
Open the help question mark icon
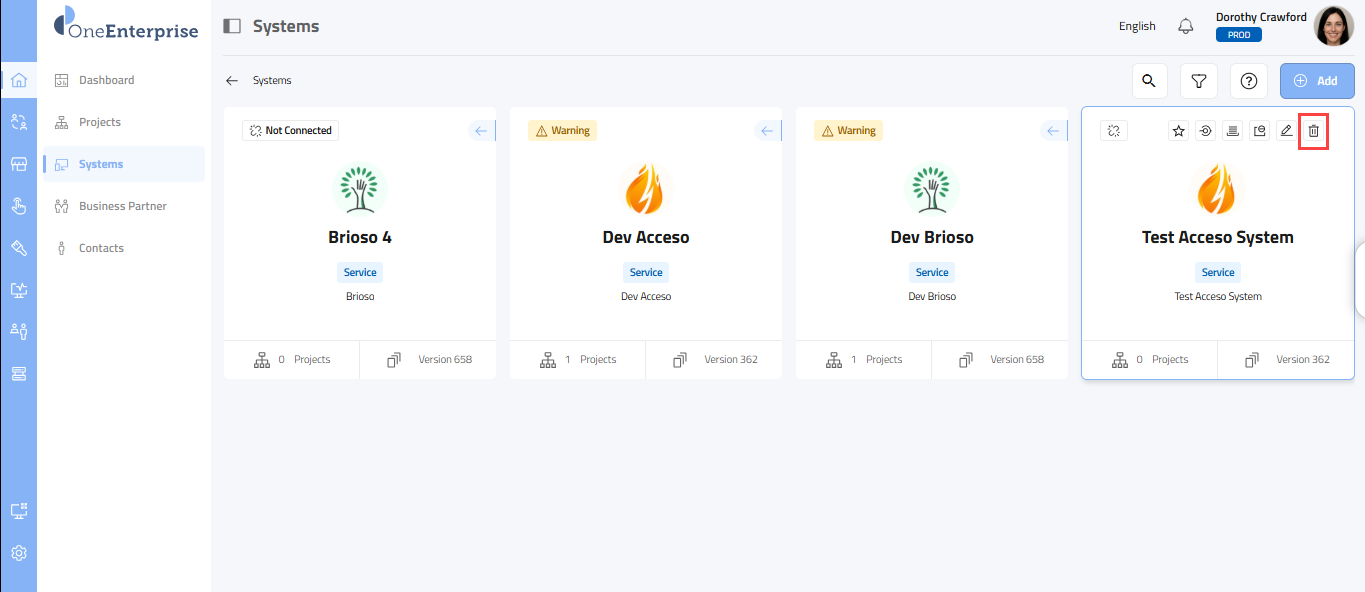point(1248,81)
